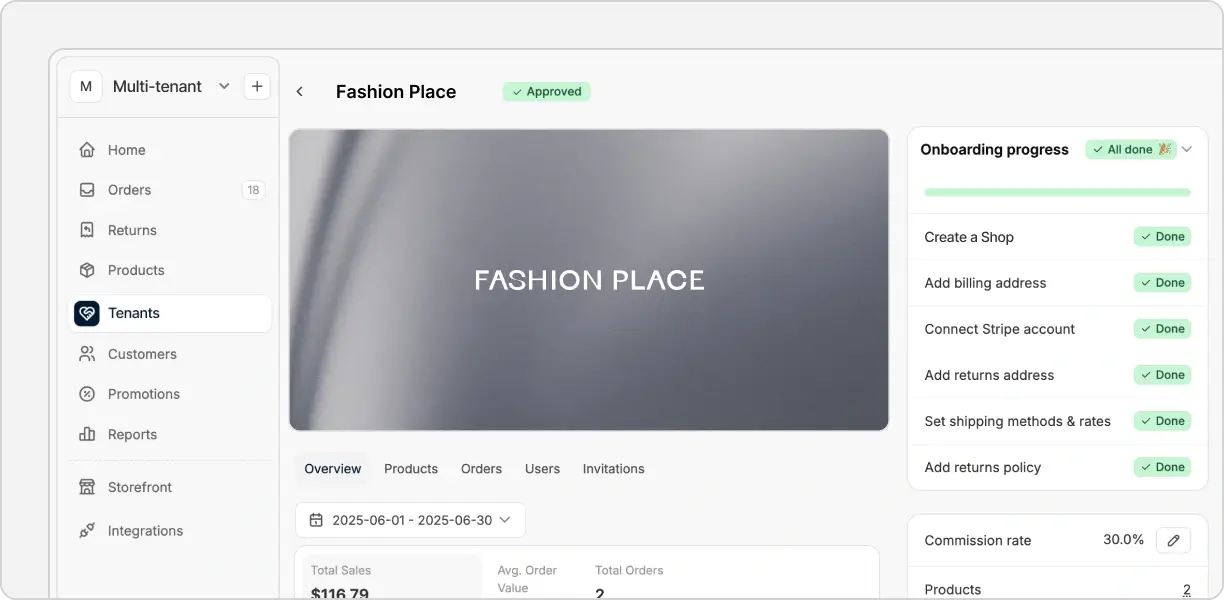1224x600 pixels.
Task: Open the date range picker for June 2025
Action: coord(410,519)
